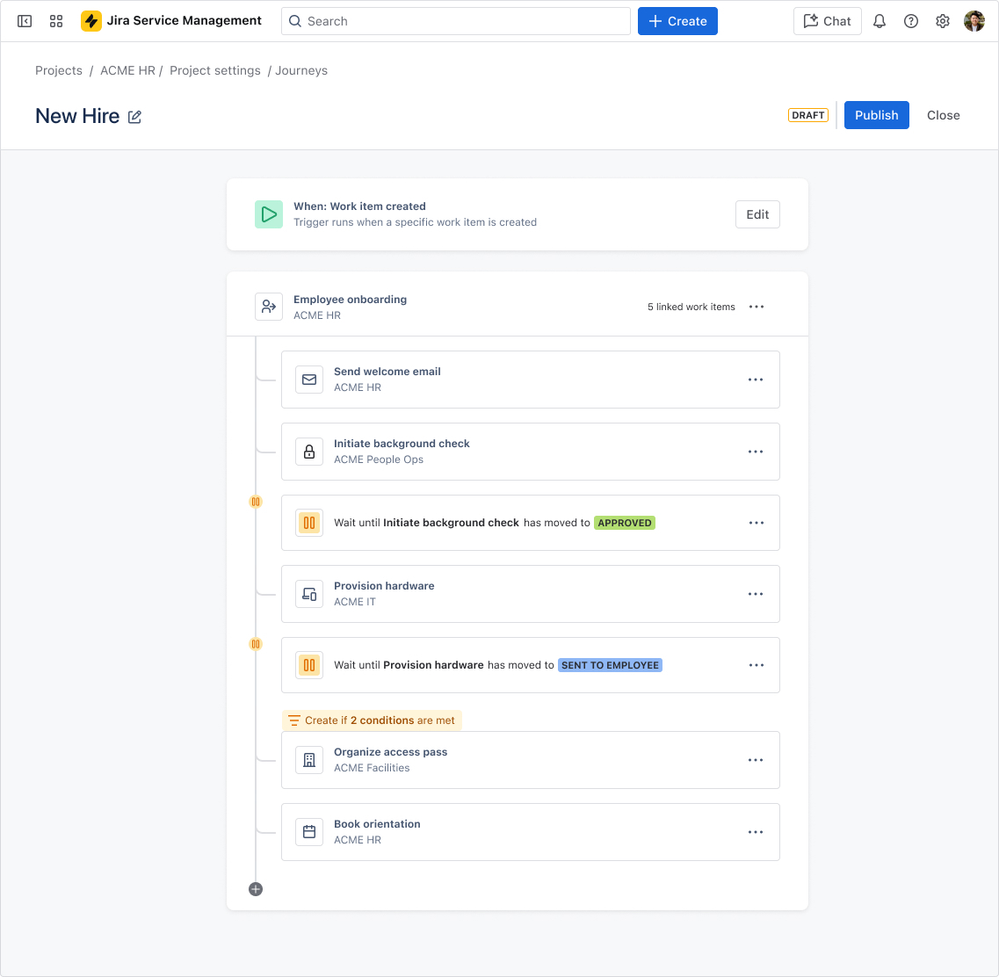This screenshot has width=999, height=977.
Task: Click the user profile avatar
Action: 974,21
